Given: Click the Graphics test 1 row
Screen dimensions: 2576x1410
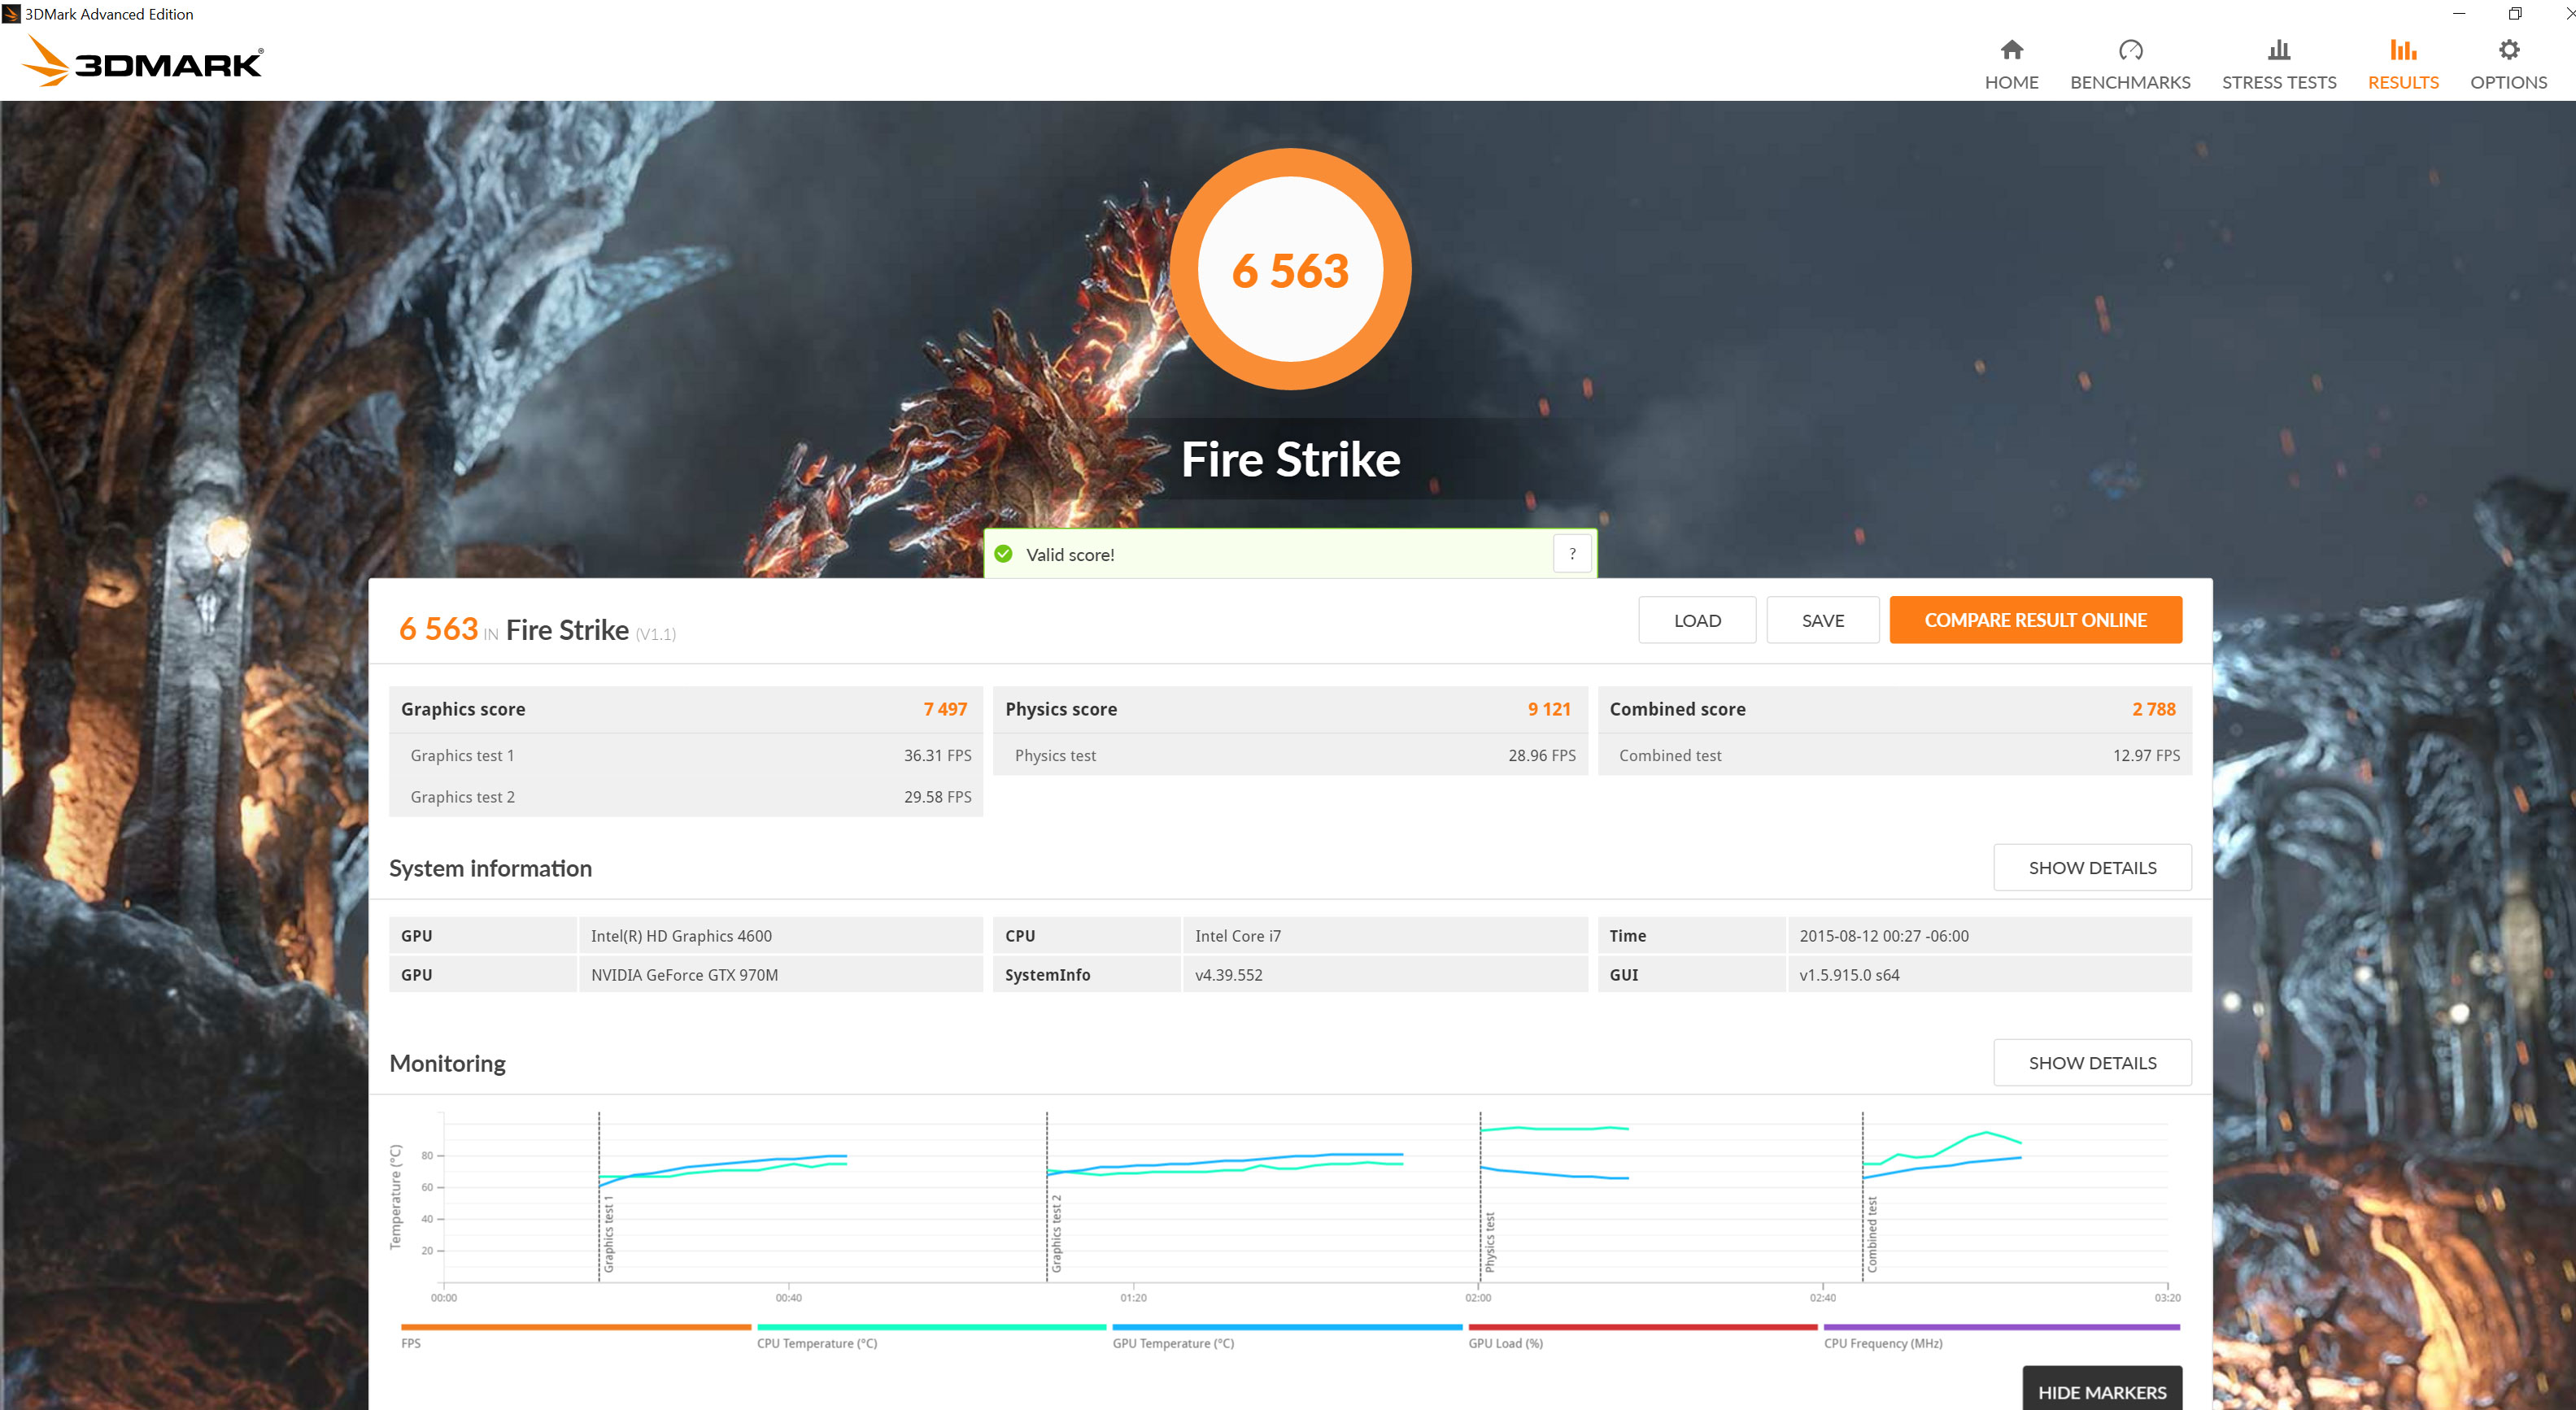Looking at the screenshot, I should click(685, 755).
